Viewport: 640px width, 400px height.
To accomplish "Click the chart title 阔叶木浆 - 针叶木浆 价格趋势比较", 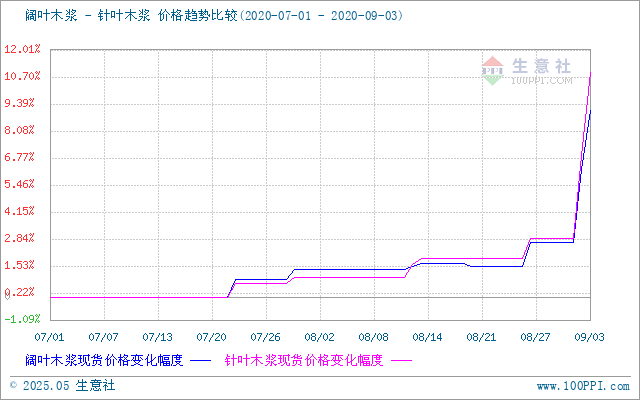I will coord(131,16).
